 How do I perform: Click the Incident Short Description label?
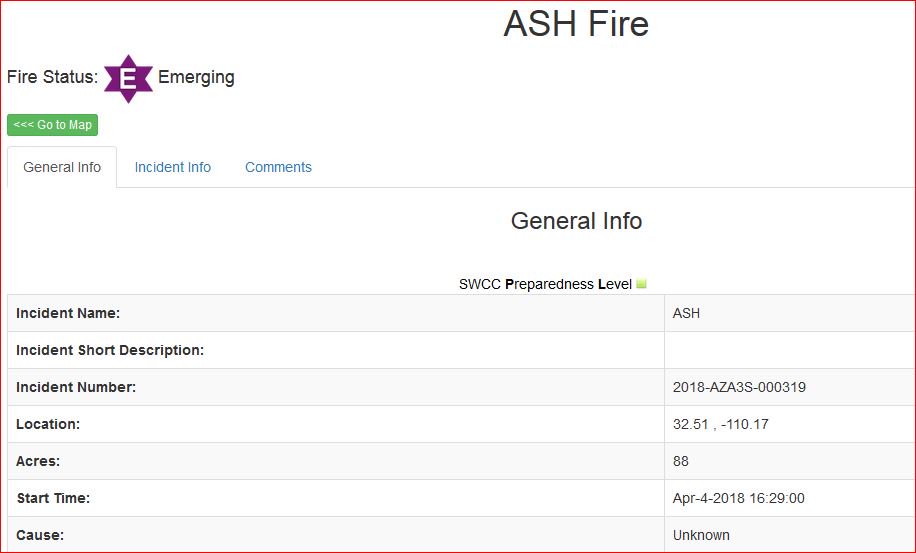110,350
